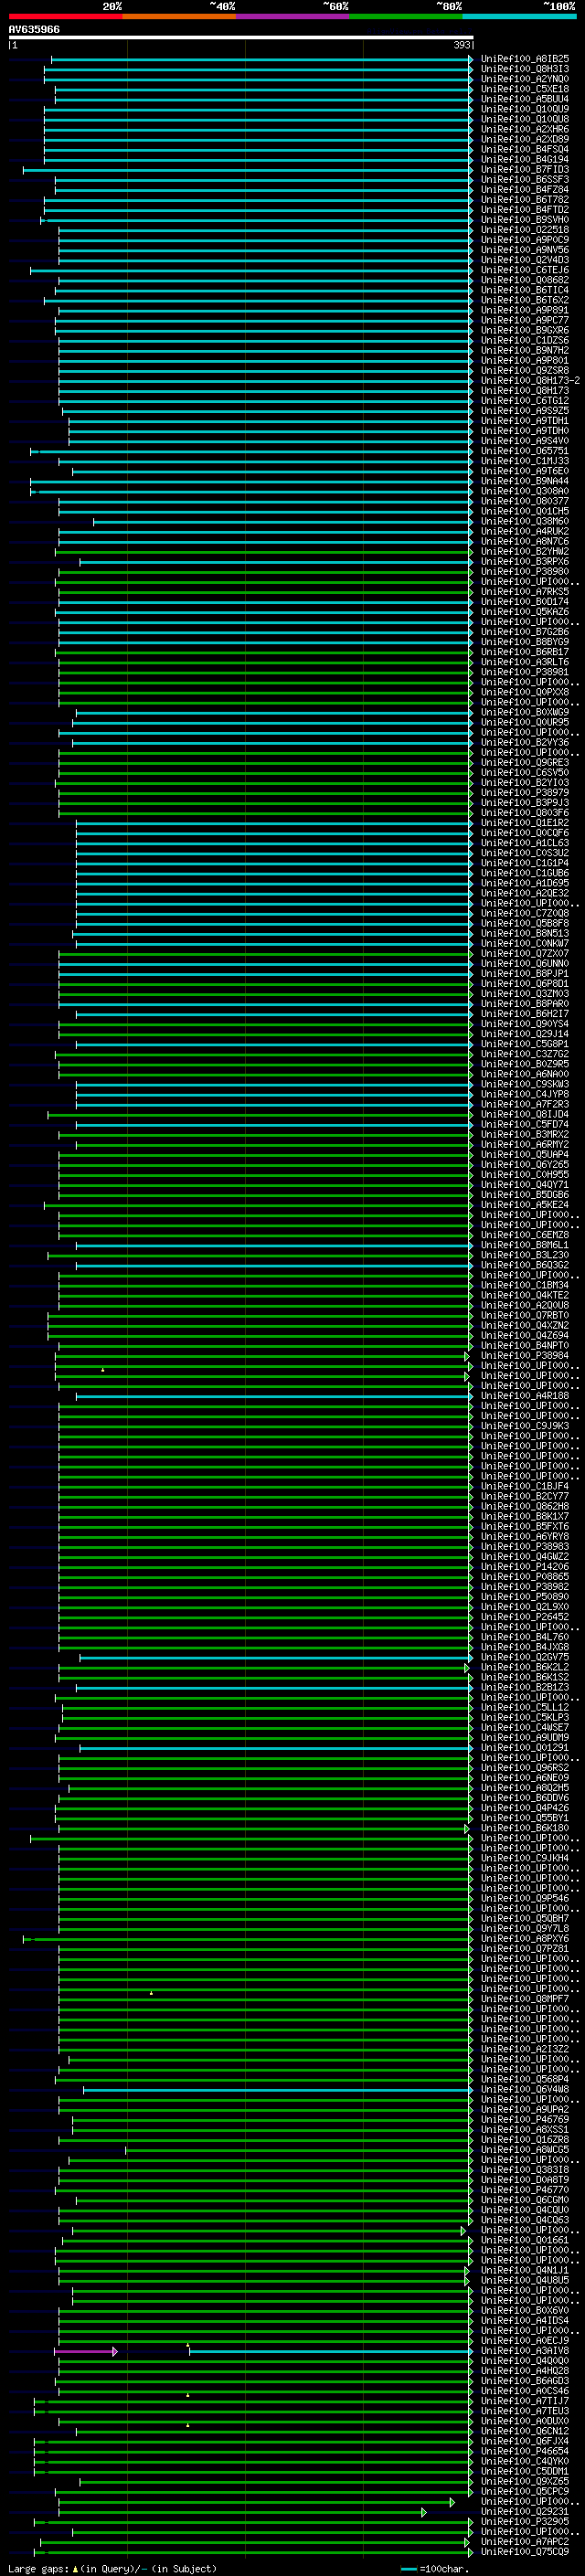Screen dimensions: 585x2576
Task: Click magenta segment of A3AIV8 alignment
Action: [x=86, y=2352]
